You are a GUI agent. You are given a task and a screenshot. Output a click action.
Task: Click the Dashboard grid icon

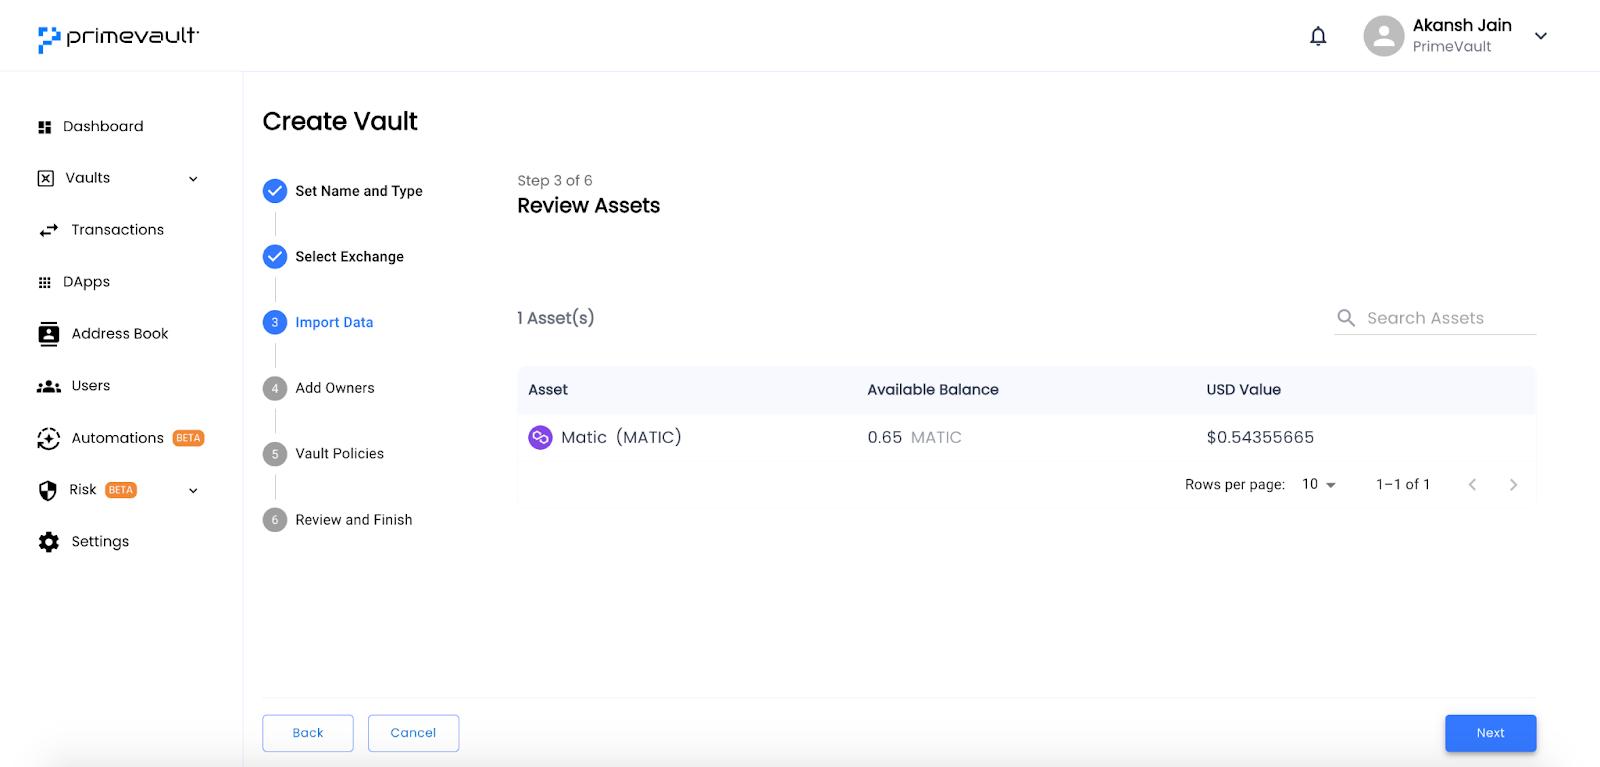pyautogui.click(x=45, y=127)
